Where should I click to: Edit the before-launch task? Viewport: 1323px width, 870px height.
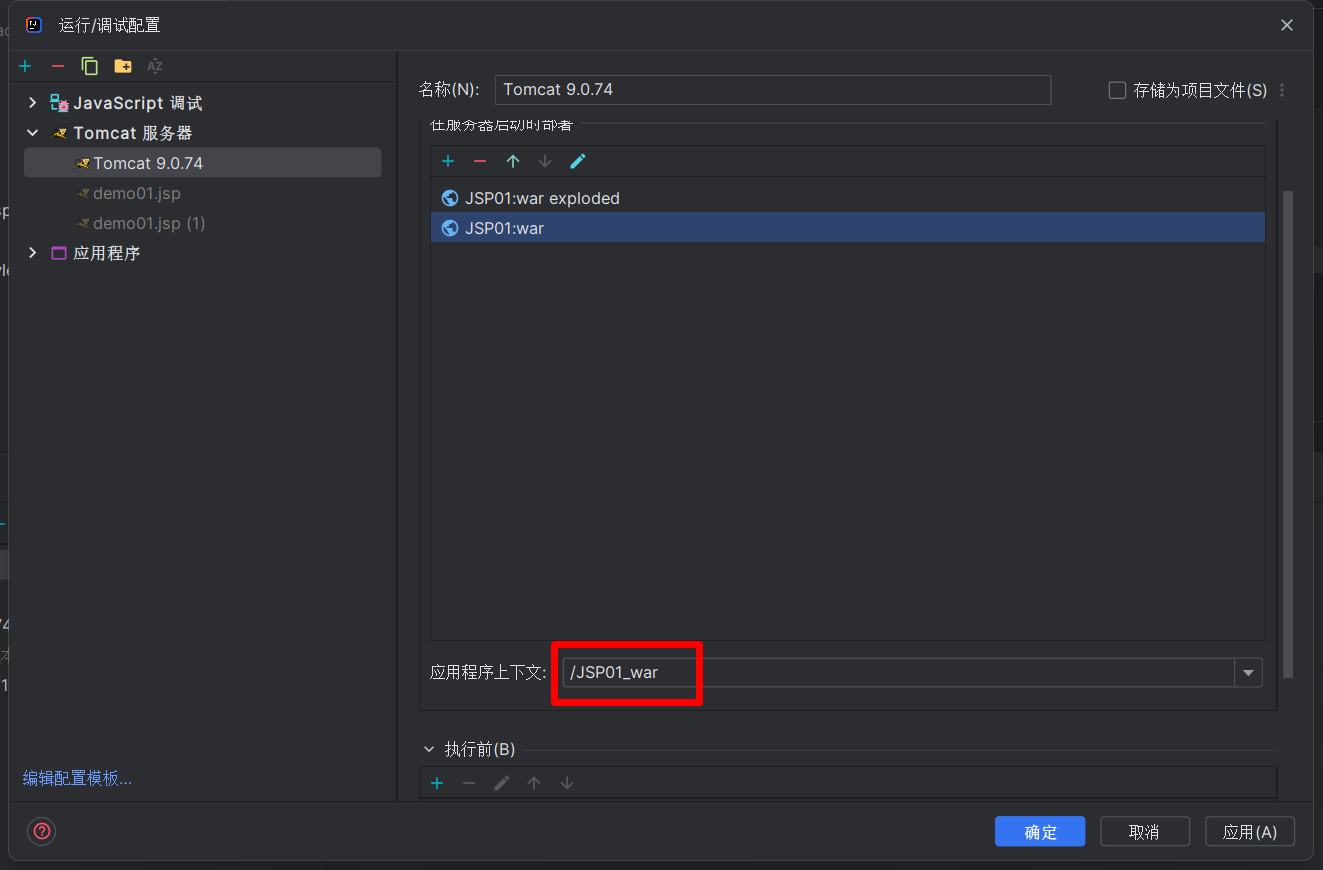tap(502, 783)
